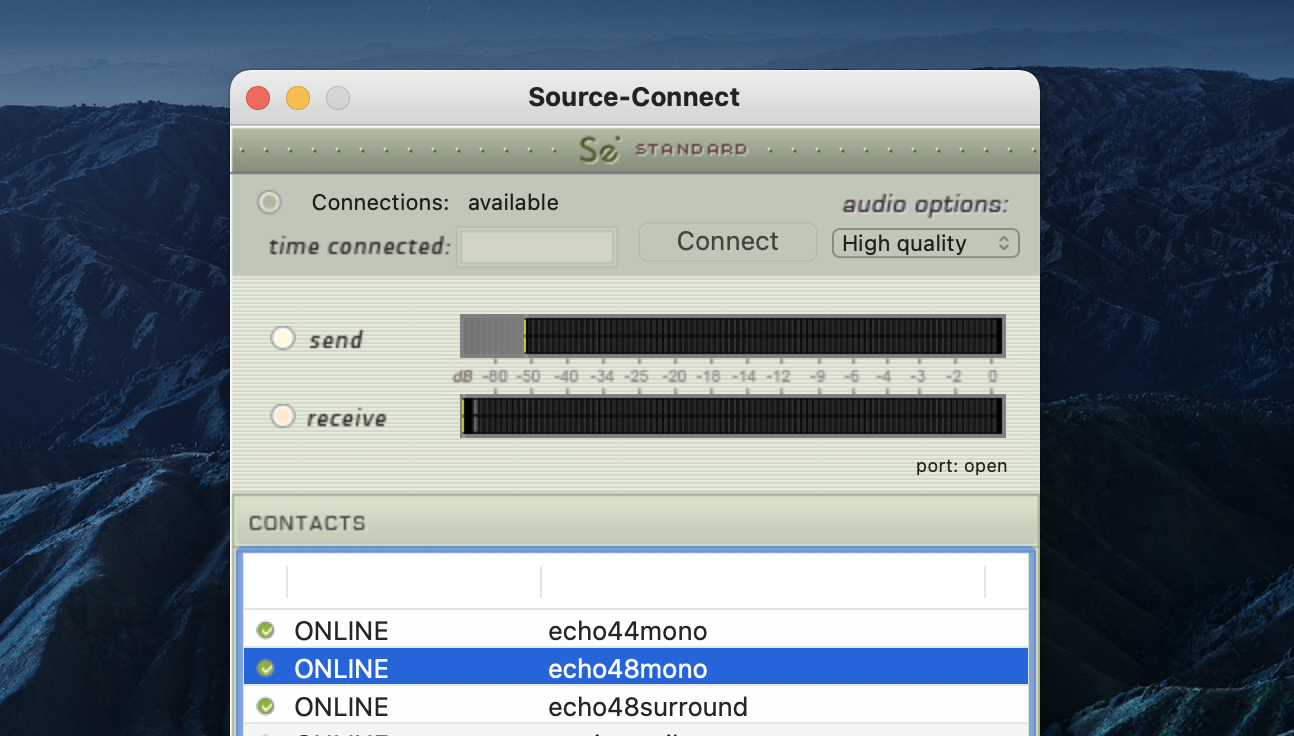Click the Source-Connect Standard logo
The image size is (1294, 736).
point(662,150)
